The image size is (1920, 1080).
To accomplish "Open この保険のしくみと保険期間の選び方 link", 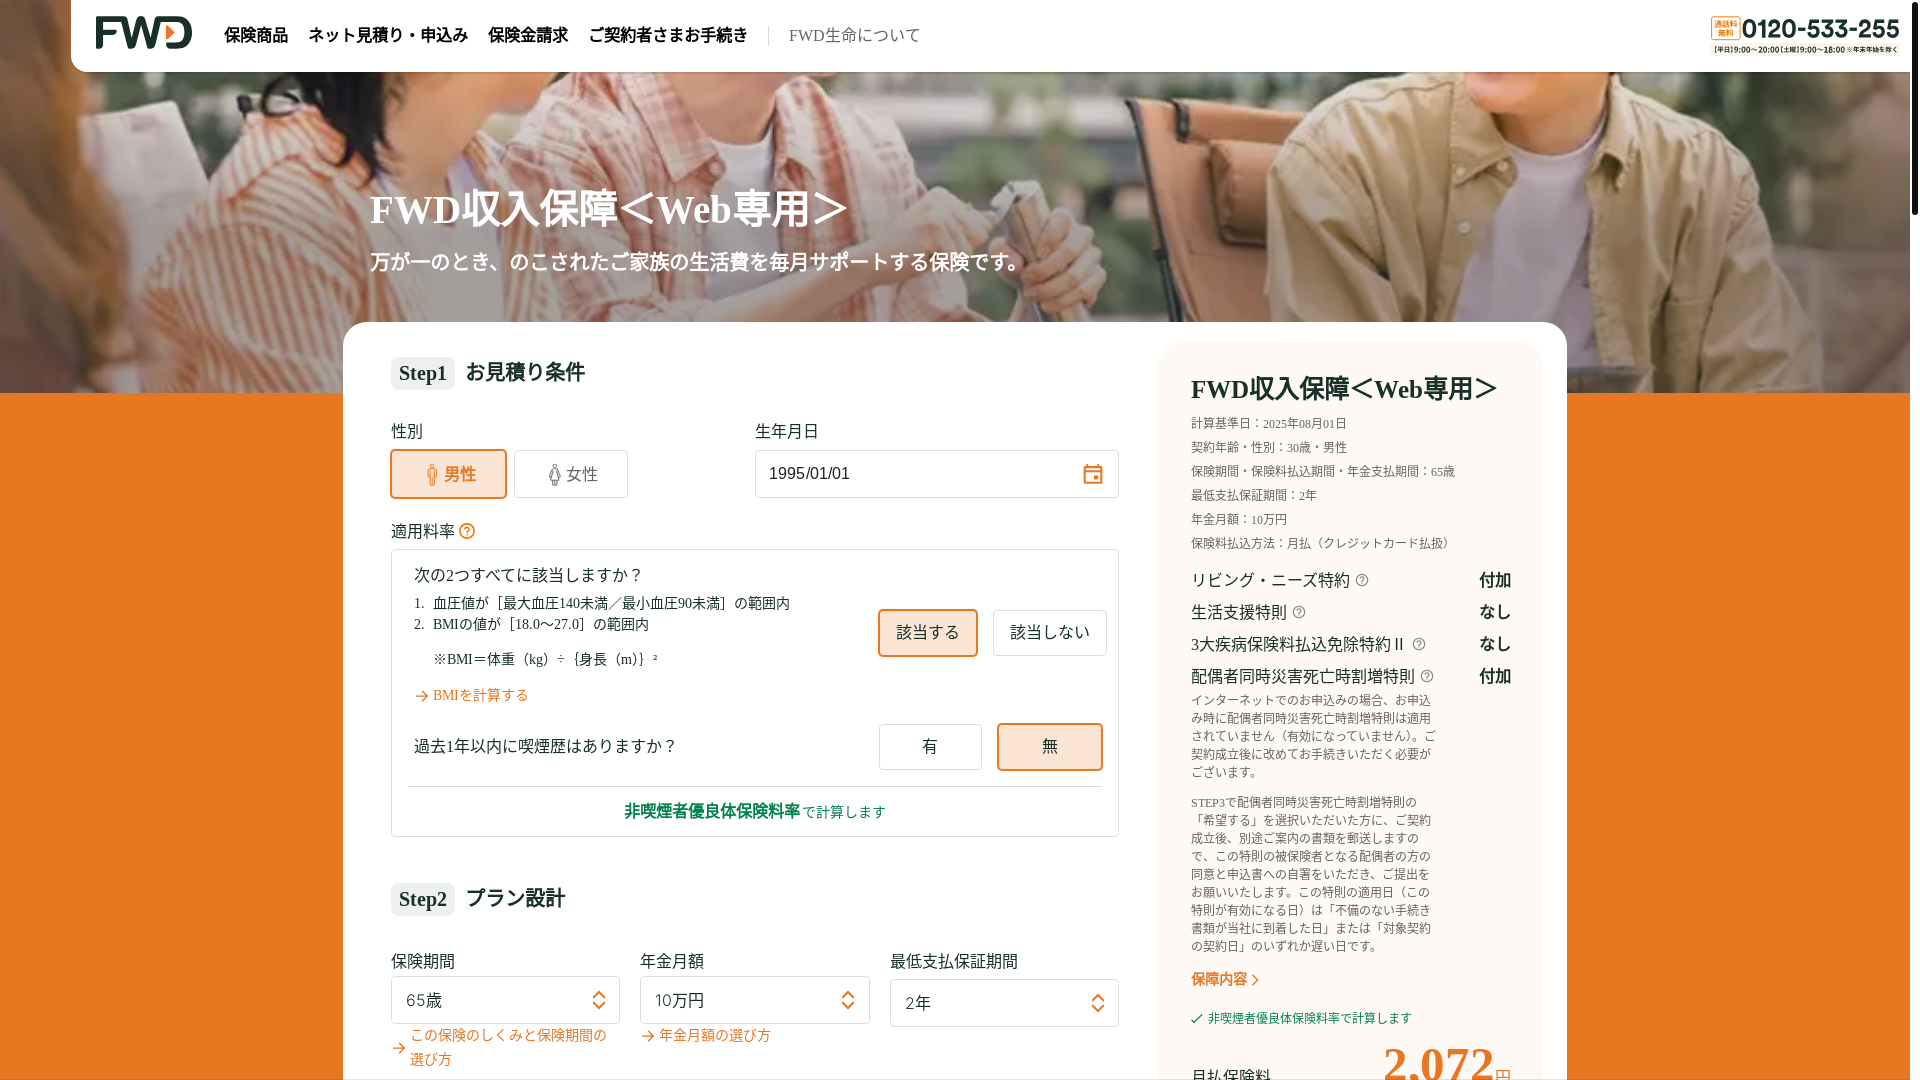I will (x=508, y=1047).
